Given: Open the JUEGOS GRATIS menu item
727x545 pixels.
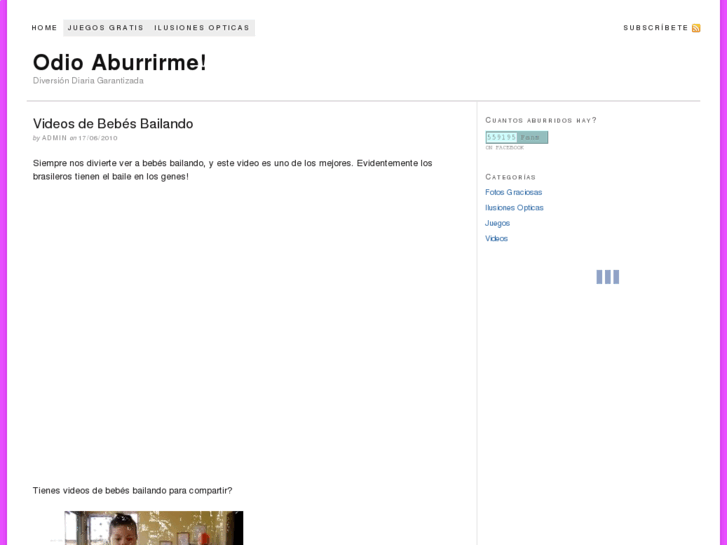Looking at the screenshot, I should (106, 28).
